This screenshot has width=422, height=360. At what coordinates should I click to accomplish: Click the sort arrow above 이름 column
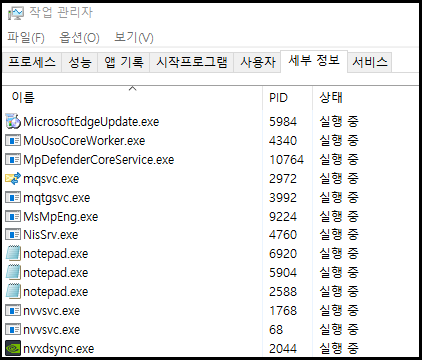click(x=133, y=88)
